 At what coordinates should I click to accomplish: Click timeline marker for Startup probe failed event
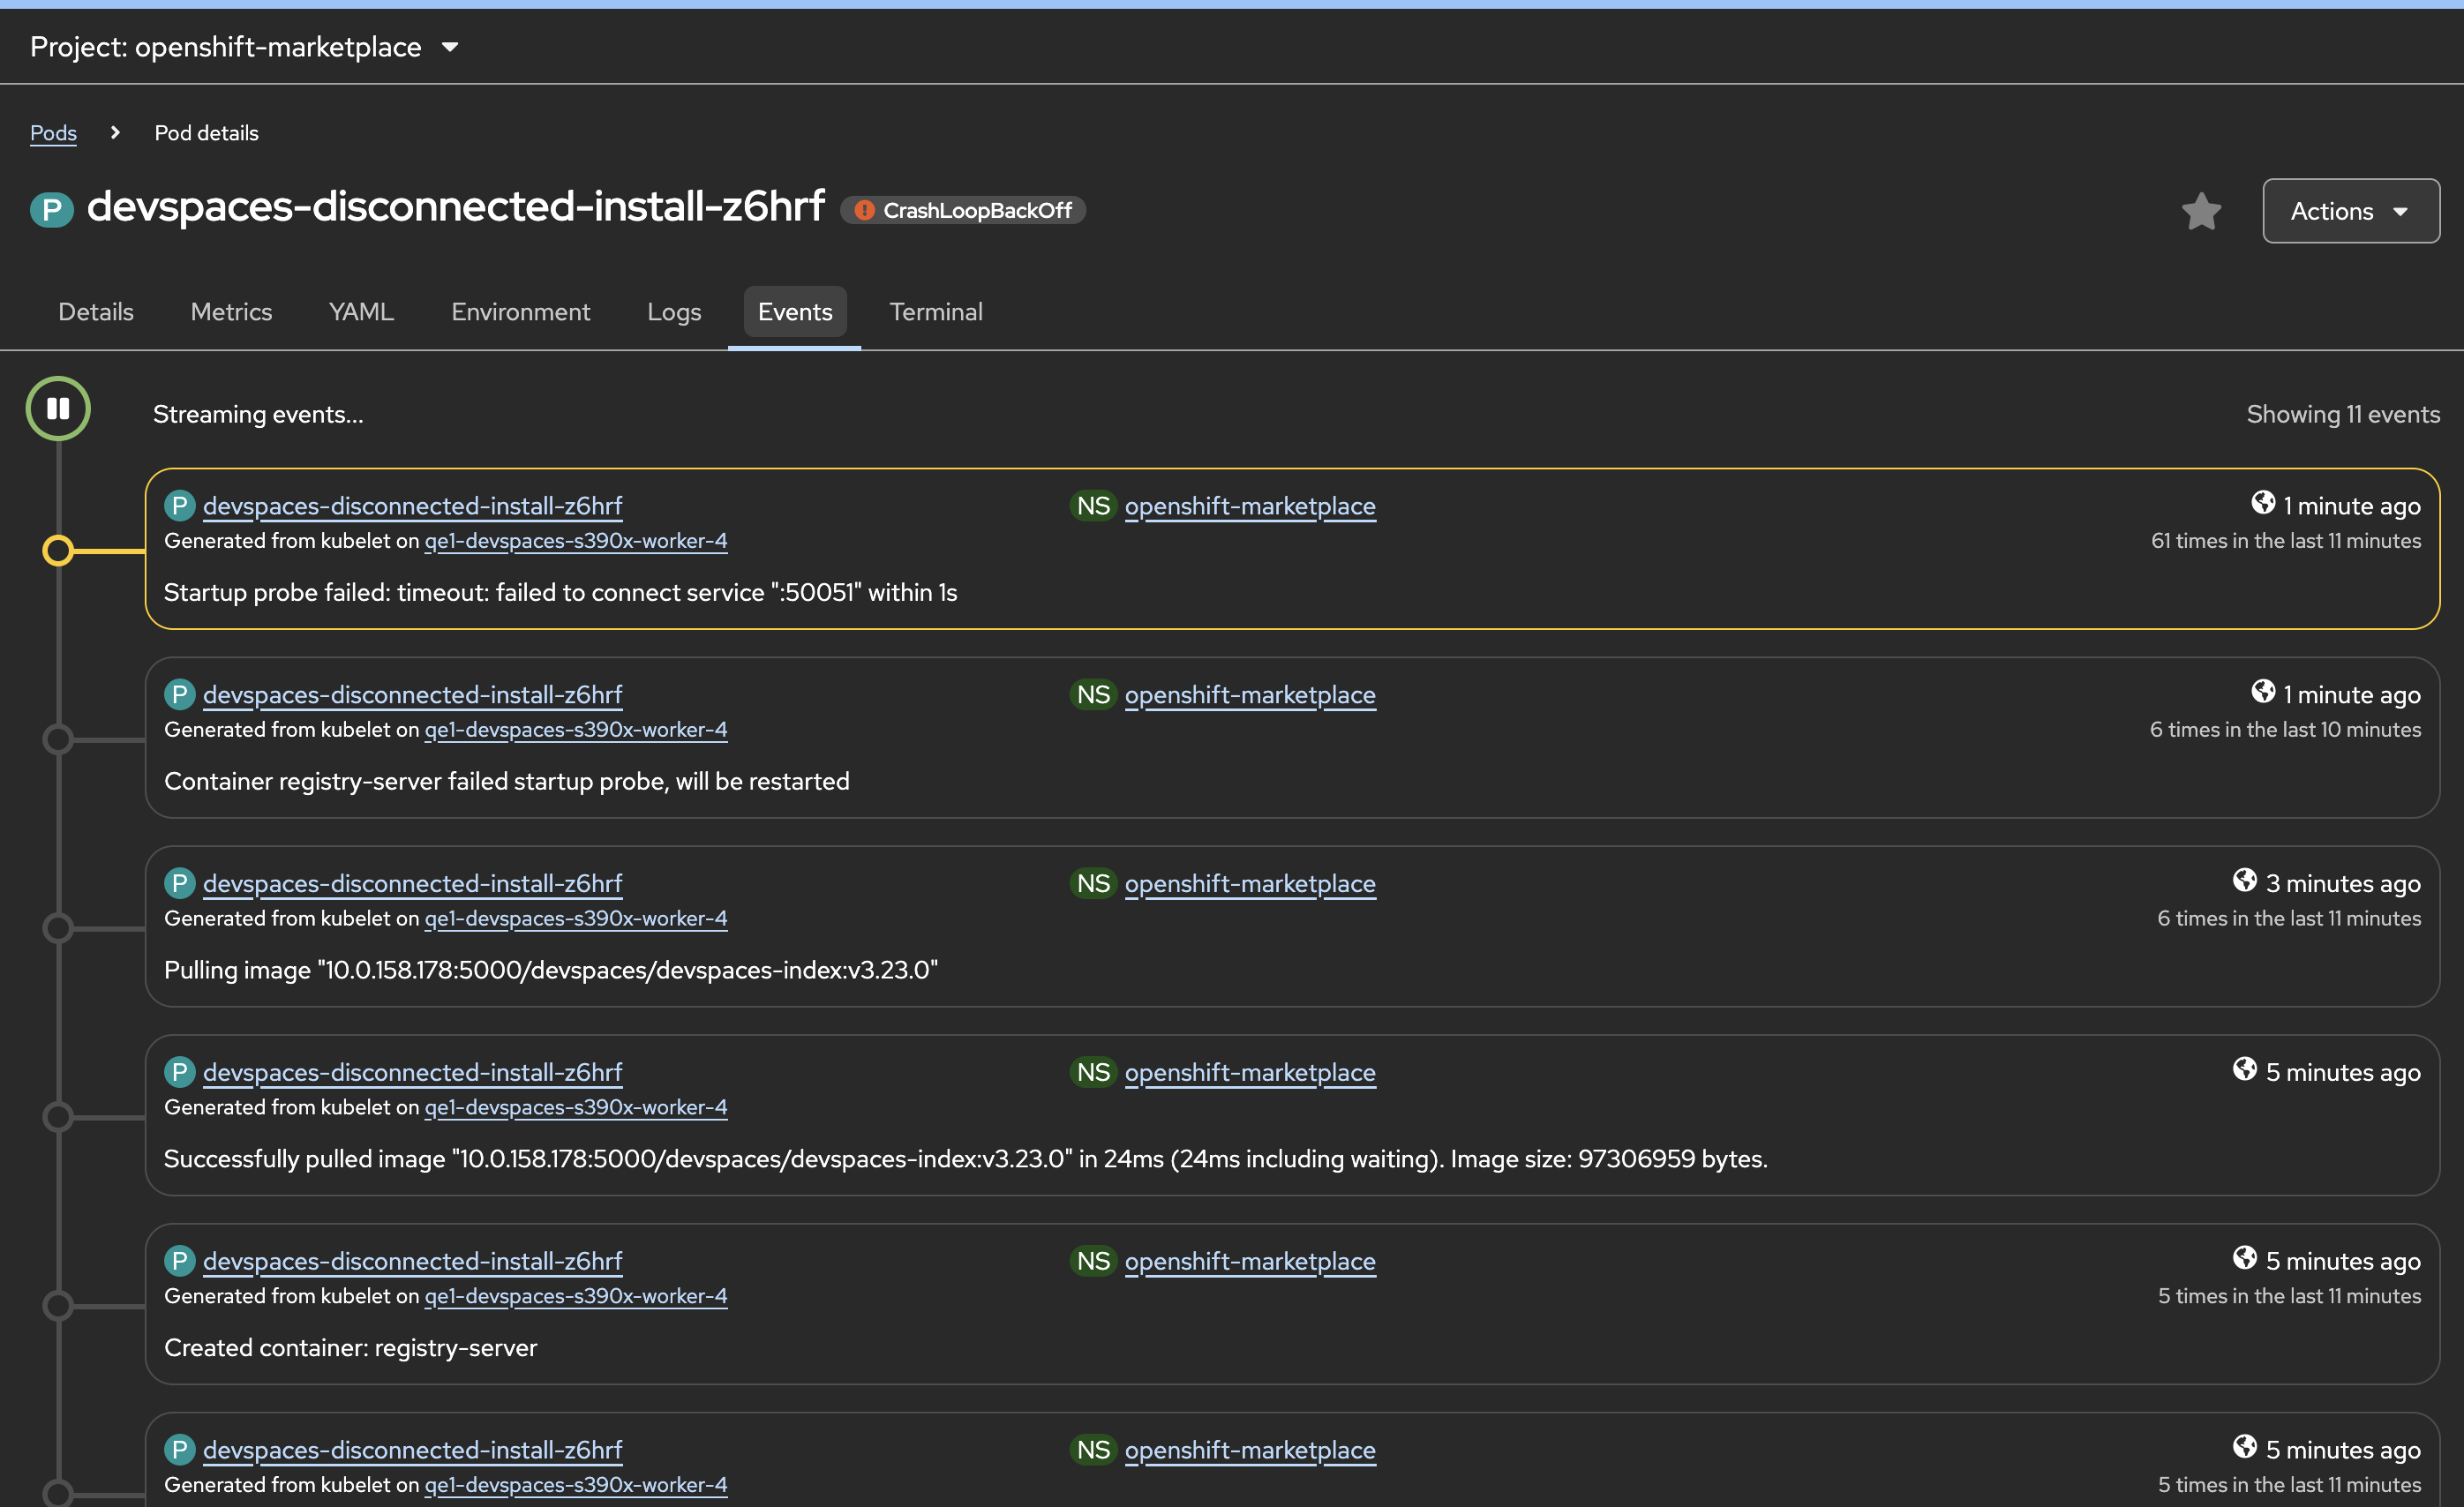coord(58,550)
